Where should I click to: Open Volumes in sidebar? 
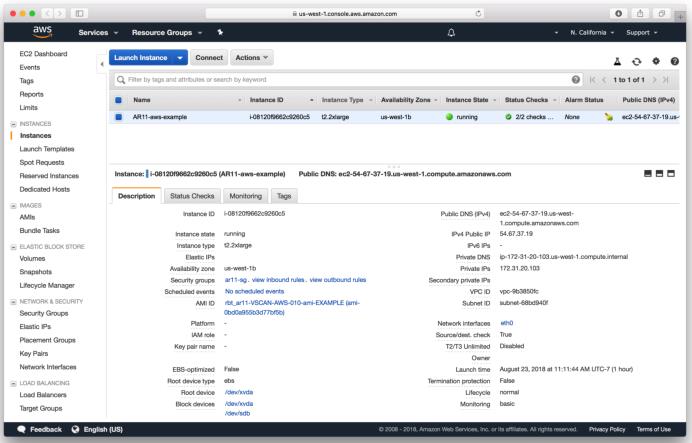tap(32, 259)
